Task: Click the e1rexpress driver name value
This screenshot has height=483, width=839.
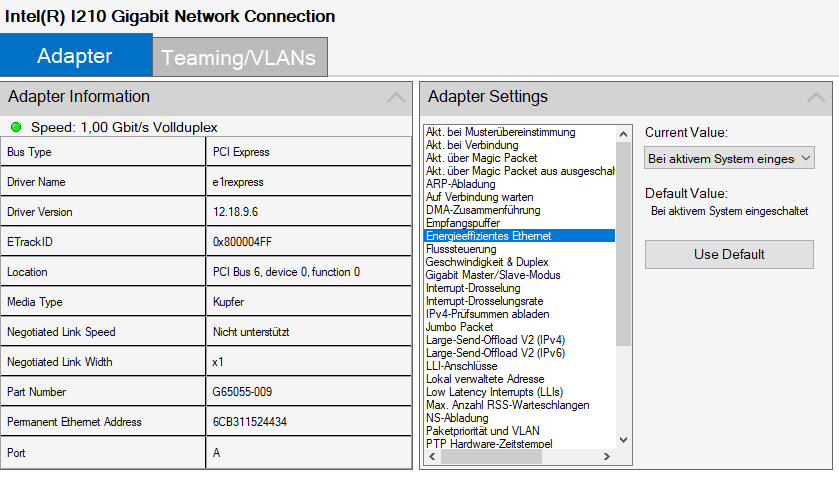Action: click(238, 182)
